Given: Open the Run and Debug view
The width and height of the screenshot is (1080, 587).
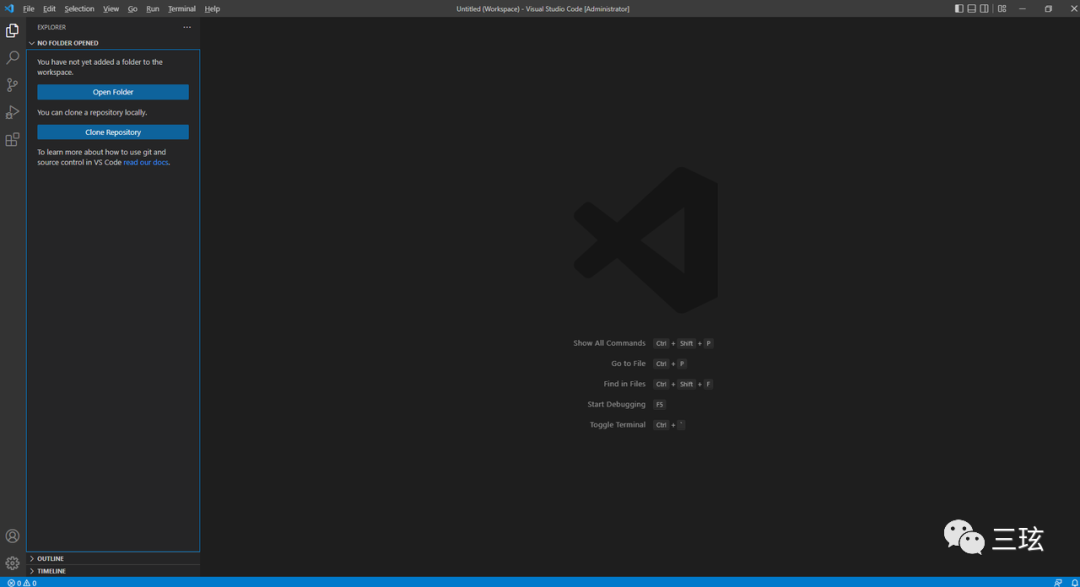Looking at the screenshot, I should click(12, 112).
